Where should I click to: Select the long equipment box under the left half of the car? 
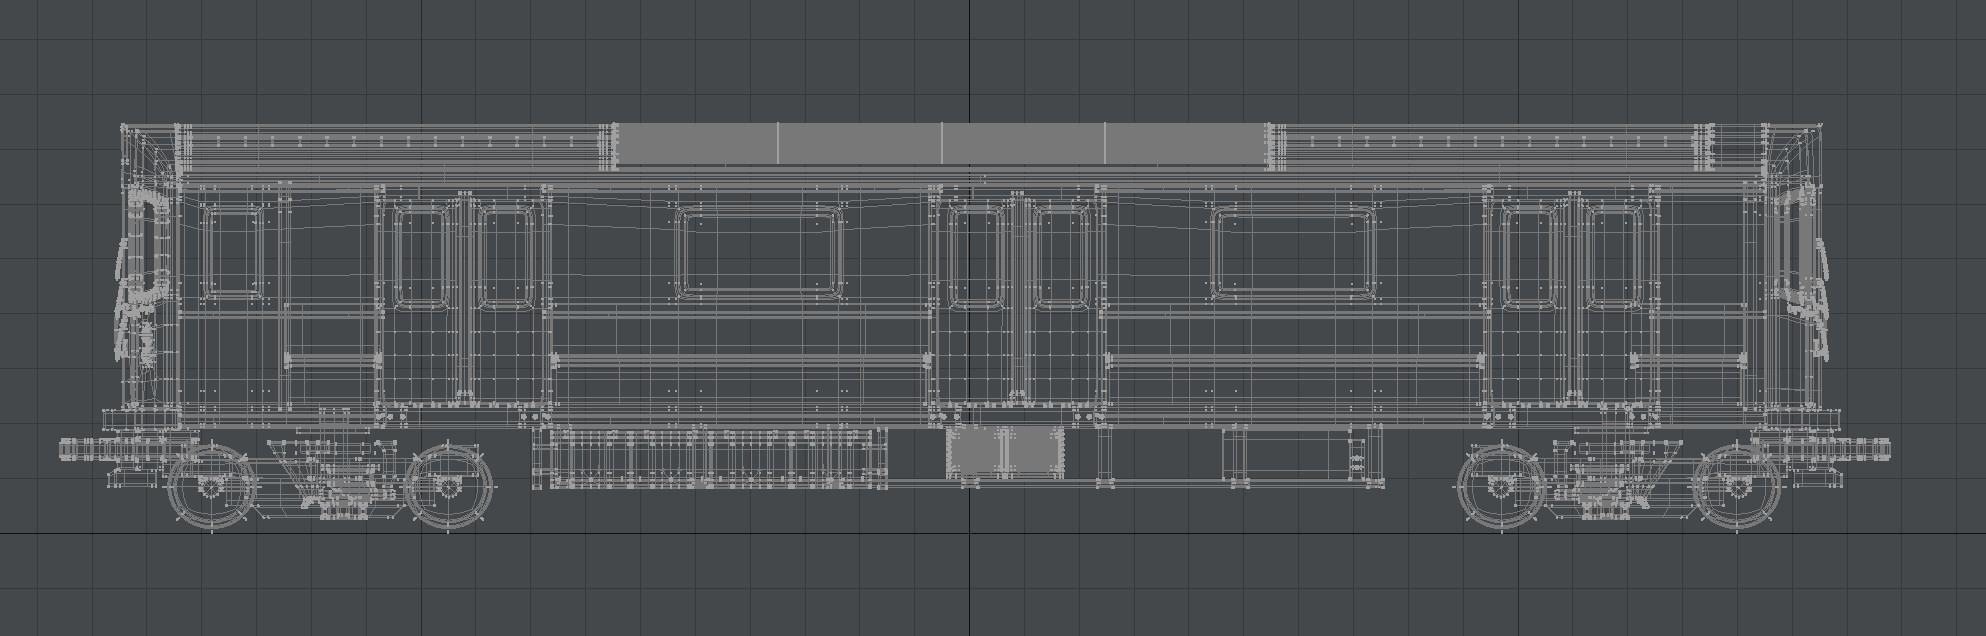point(710,458)
